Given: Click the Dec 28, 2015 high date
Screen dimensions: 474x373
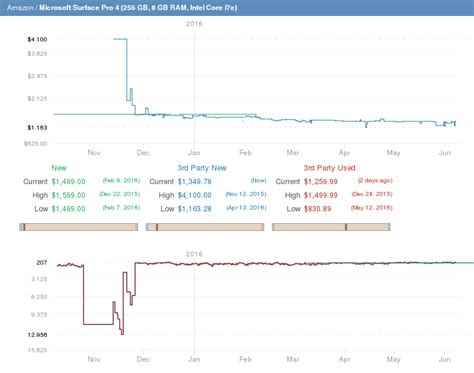Looking at the screenshot, I should click(x=372, y=194).
